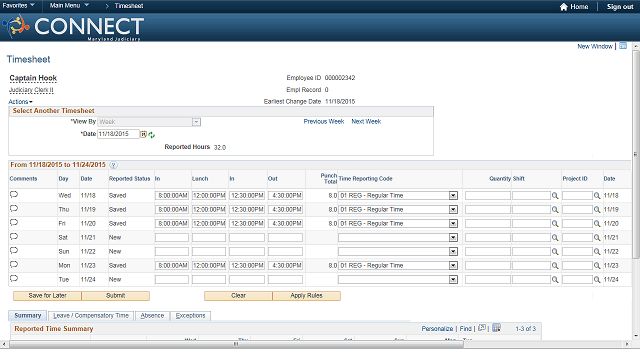Open comment bubble for Mon 11/23
This screenshot has width=640, height=360.
(x=14, y=264)
